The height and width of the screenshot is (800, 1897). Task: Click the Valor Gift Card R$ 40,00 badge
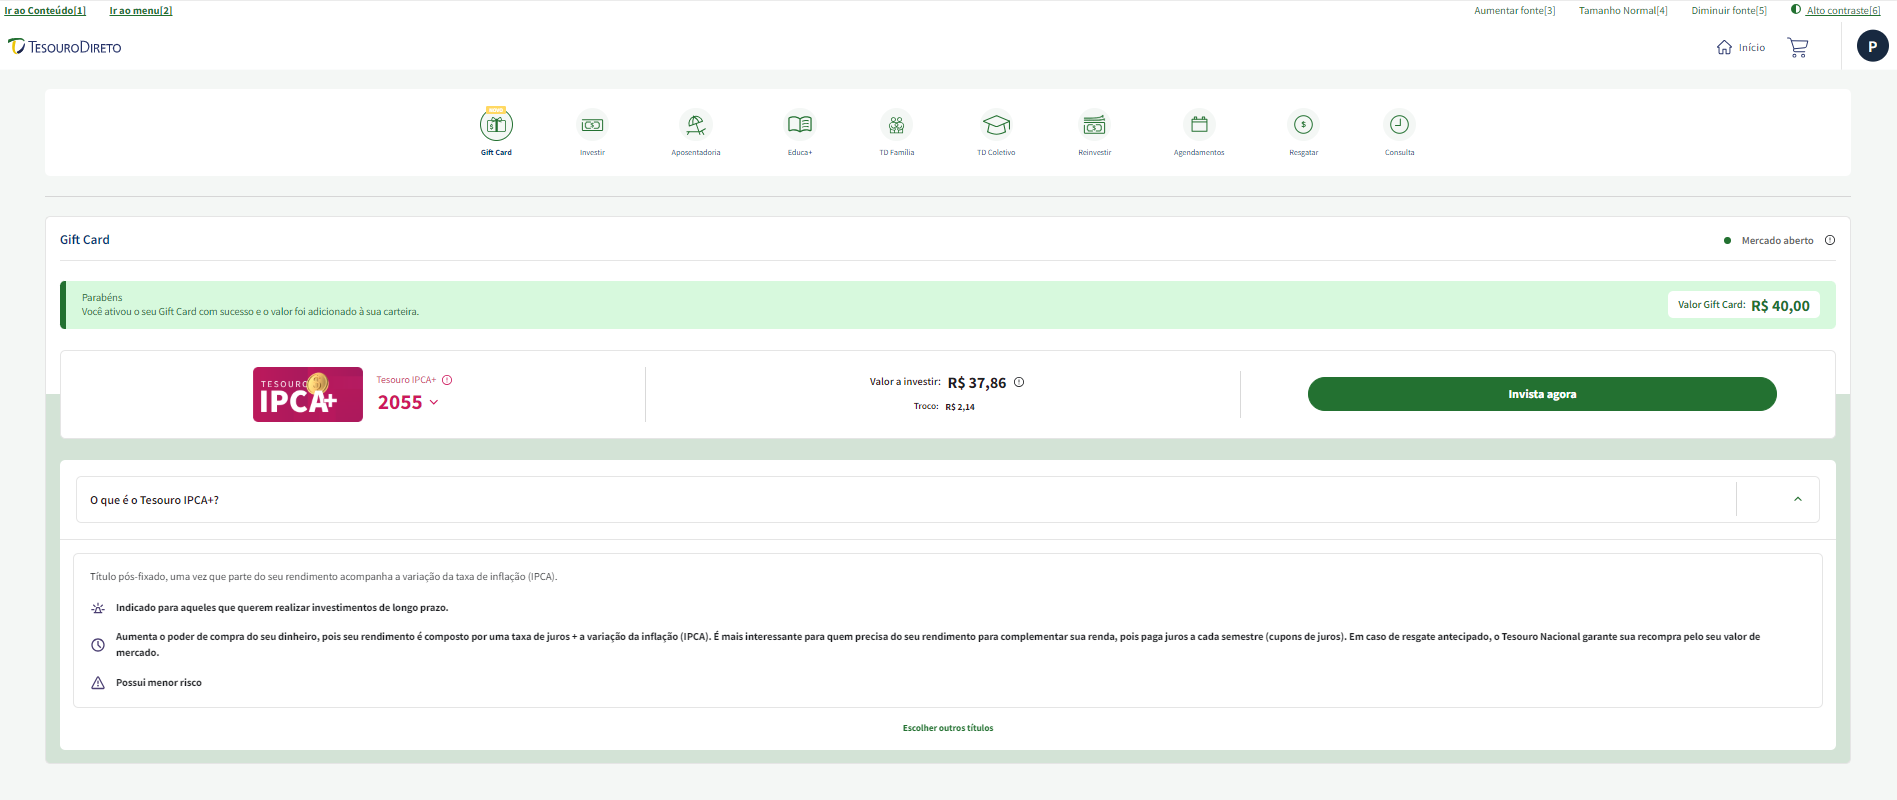[1744, 305]
